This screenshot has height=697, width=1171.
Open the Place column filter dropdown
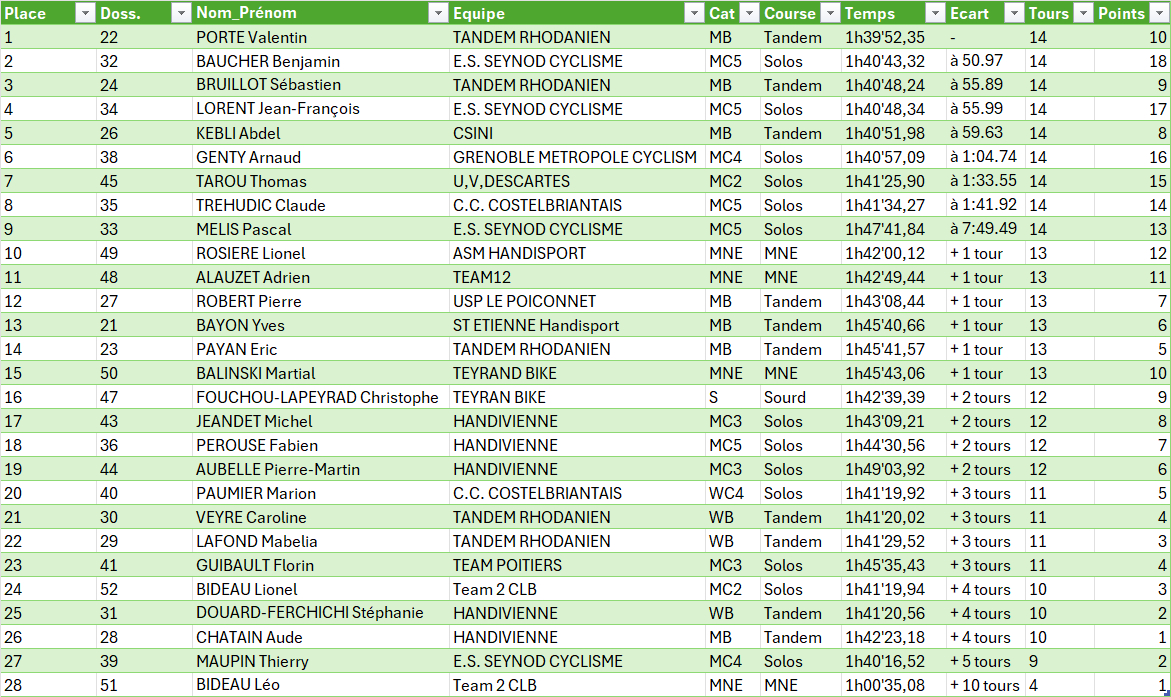85,13
